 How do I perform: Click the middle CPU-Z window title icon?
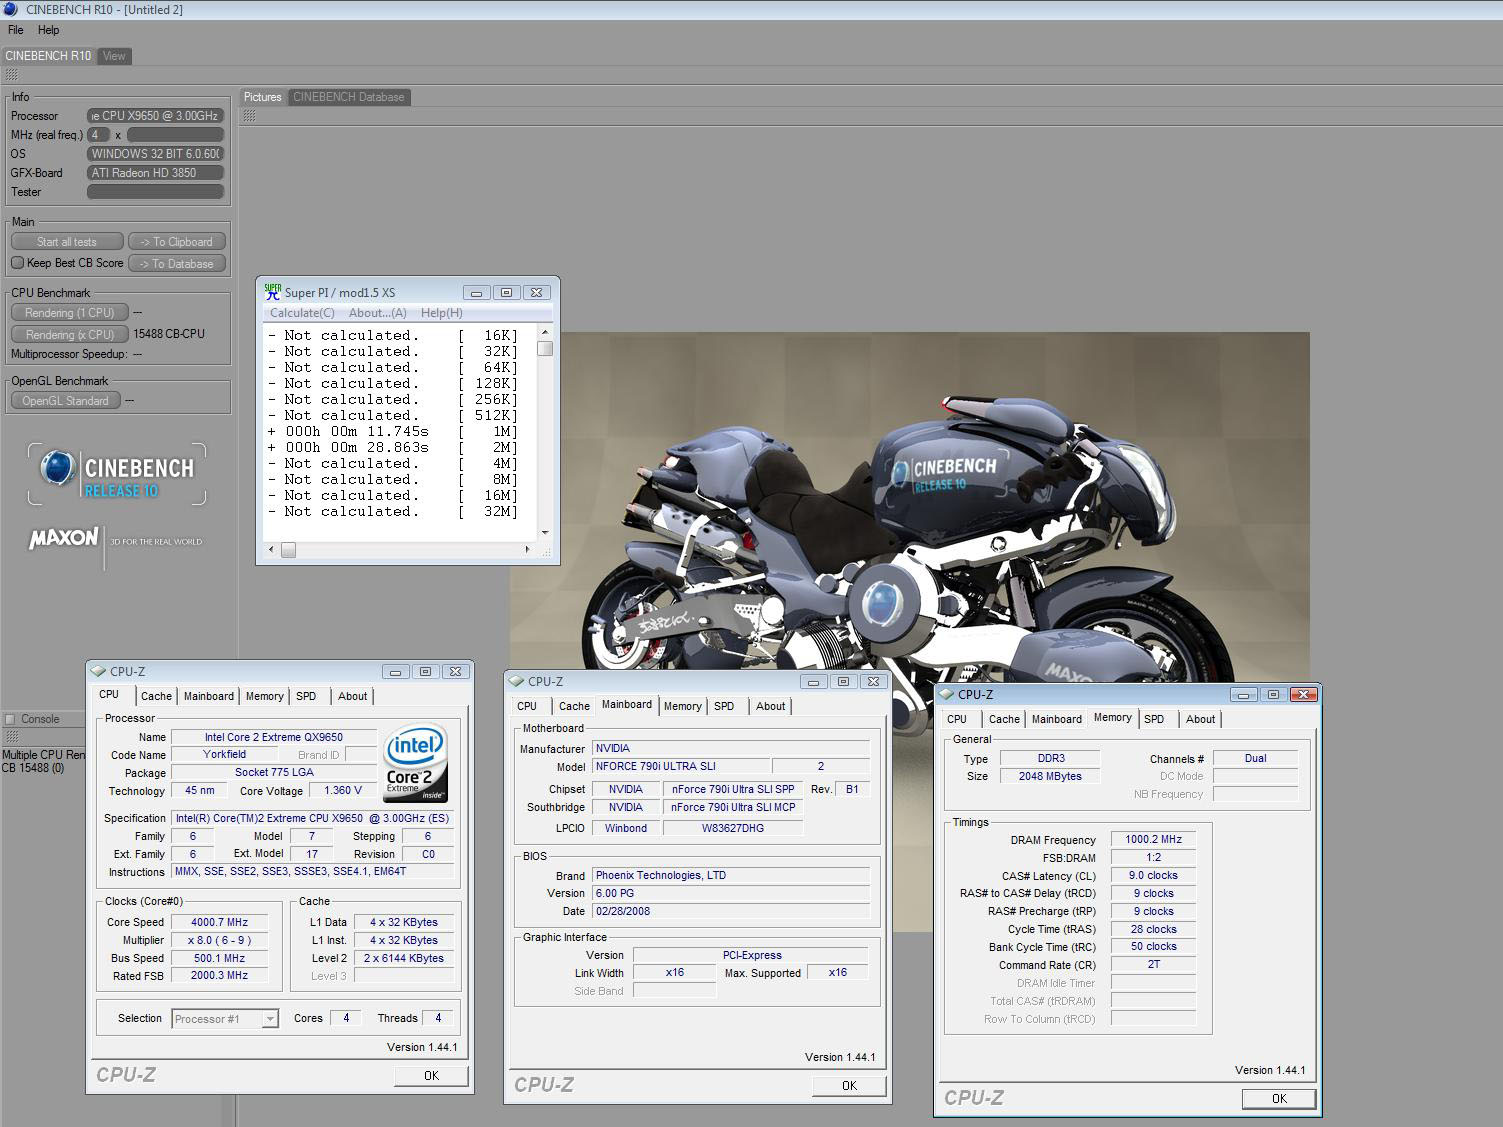pos(516,681)
